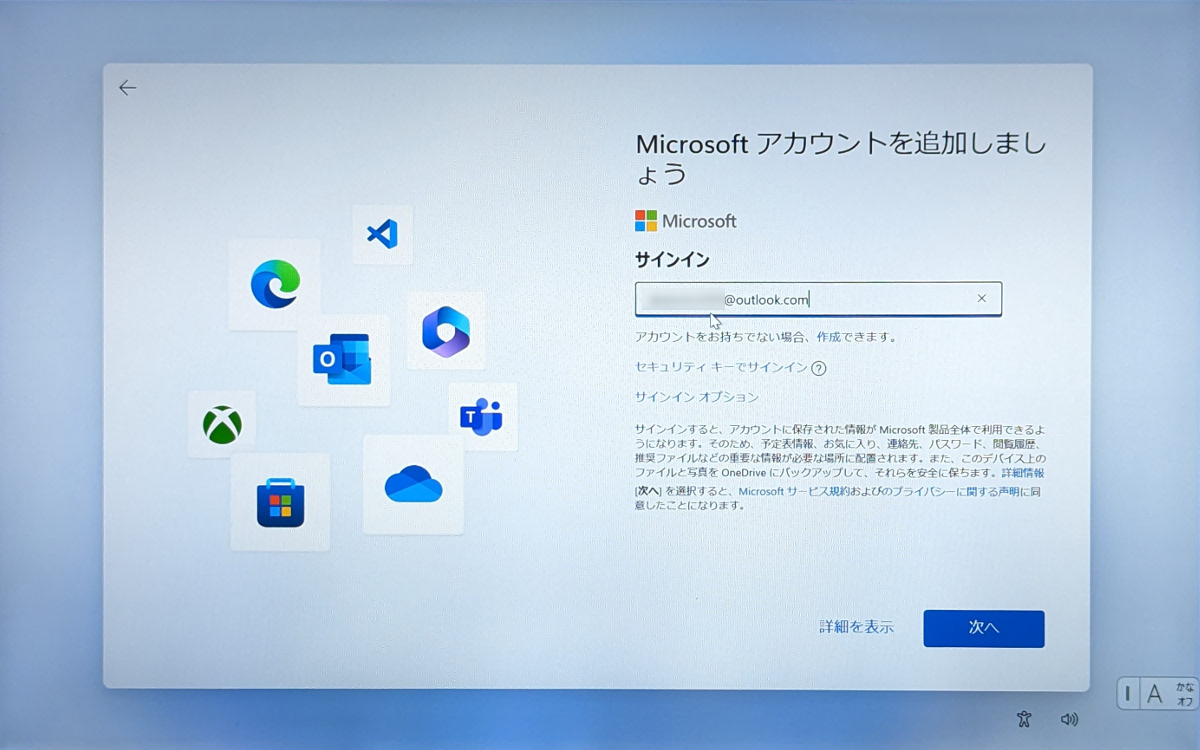Click the Outlook icon

point(344,360)
